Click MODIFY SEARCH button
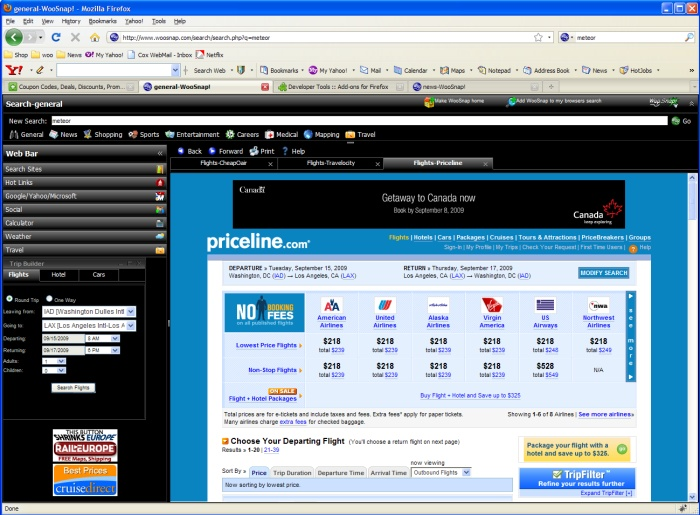The height and width of the screenshot is (515, 700). click(x=604, y=273)
